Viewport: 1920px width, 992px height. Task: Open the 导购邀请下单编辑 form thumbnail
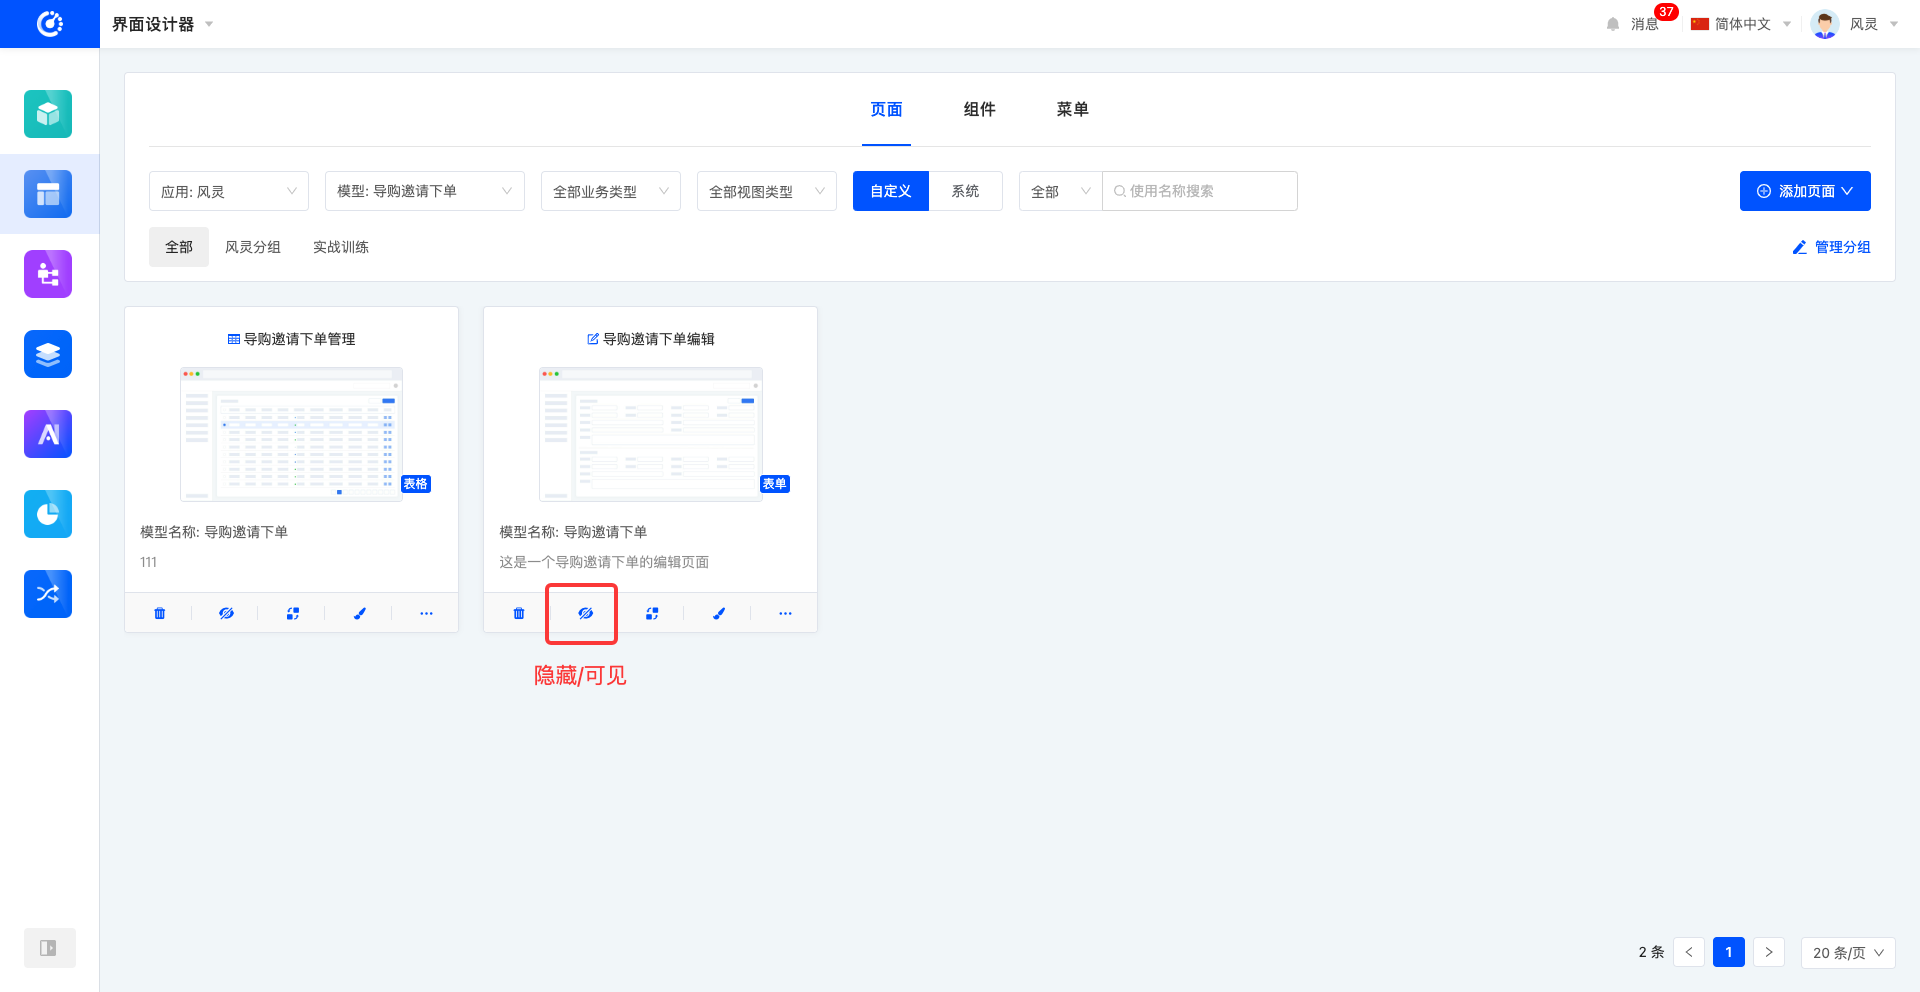pos(650,433)
